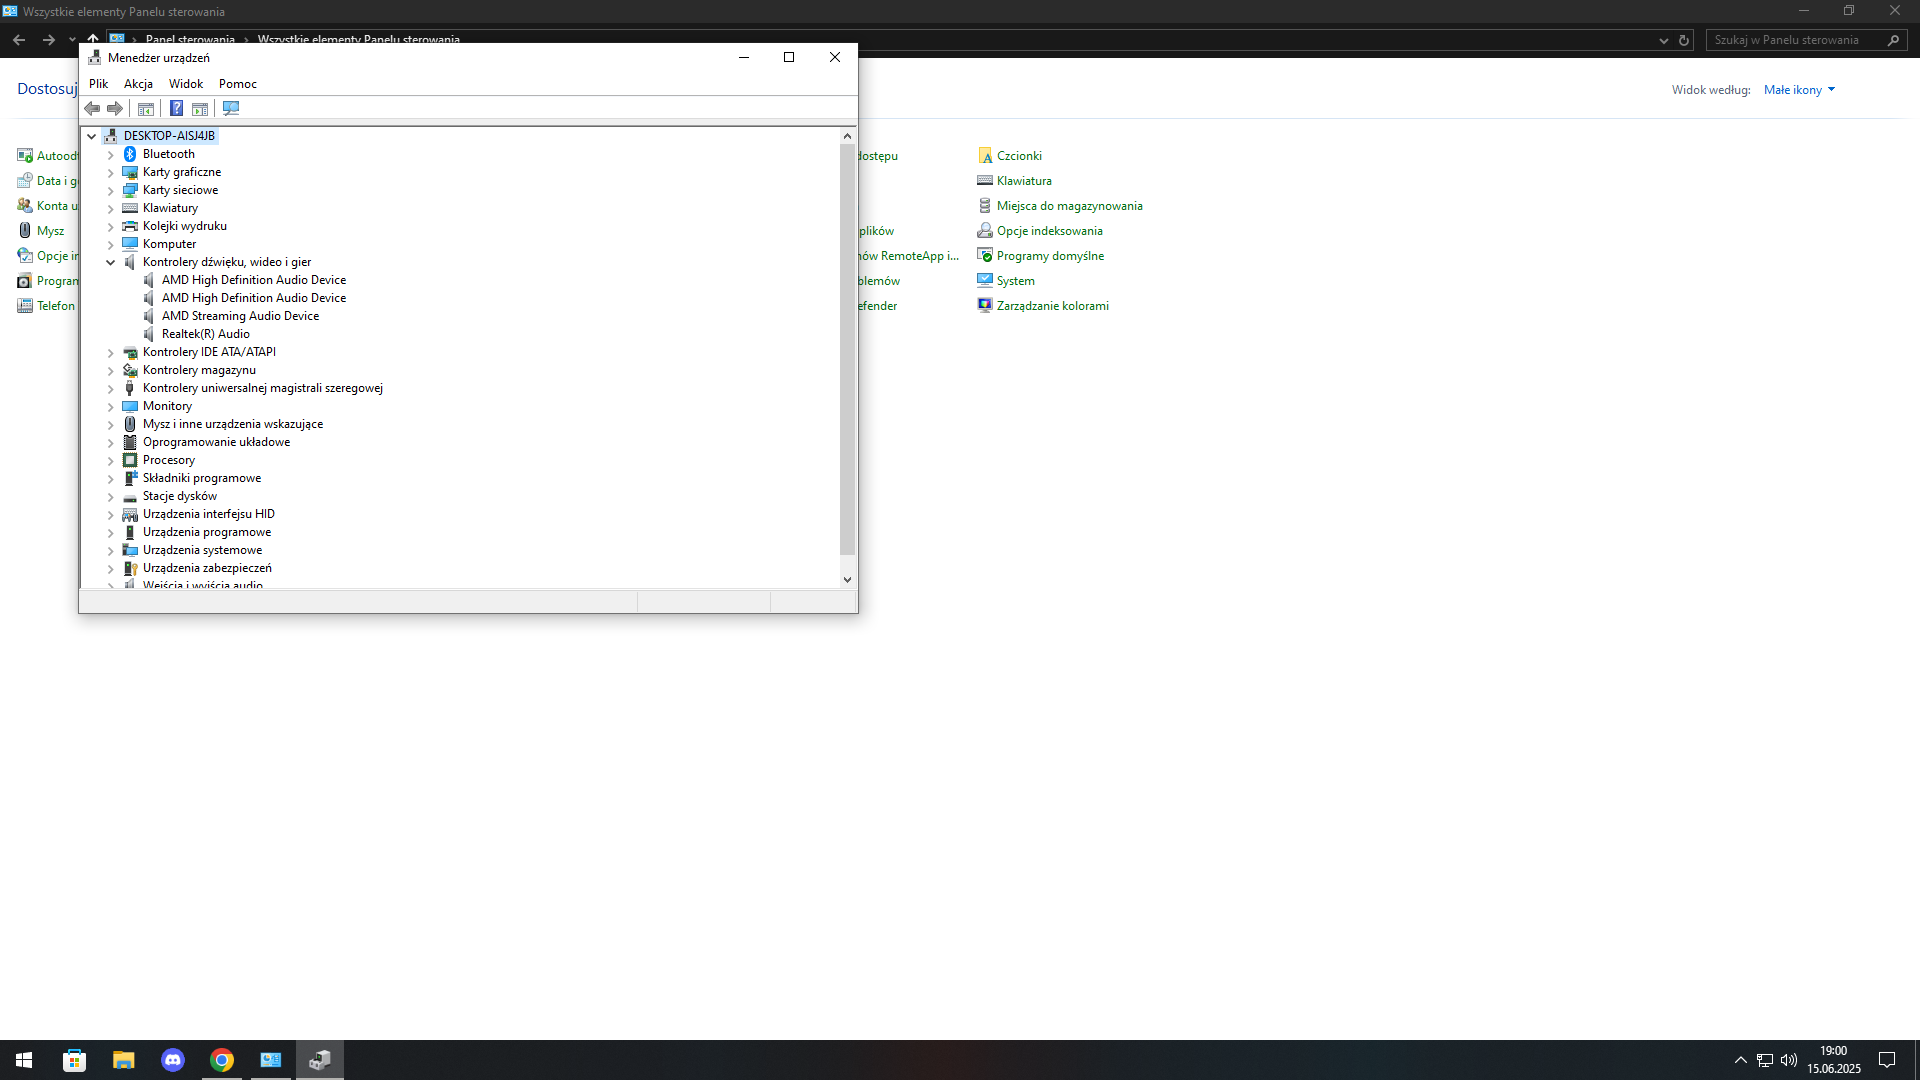The image size is (1920, 1080).
Task: Switch to Control Panel taskbar button
Action: pyautogui.click(x=270, y=1060)
